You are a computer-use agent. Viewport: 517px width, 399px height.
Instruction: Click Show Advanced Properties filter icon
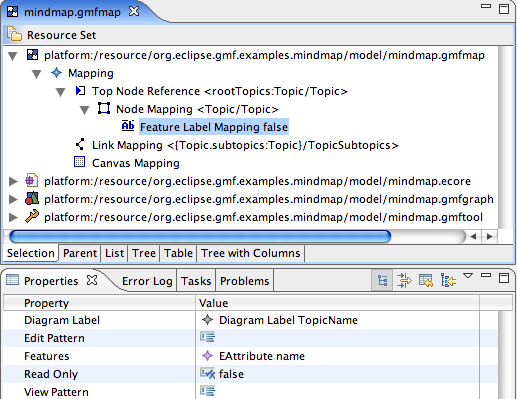(x=404, y=280)
